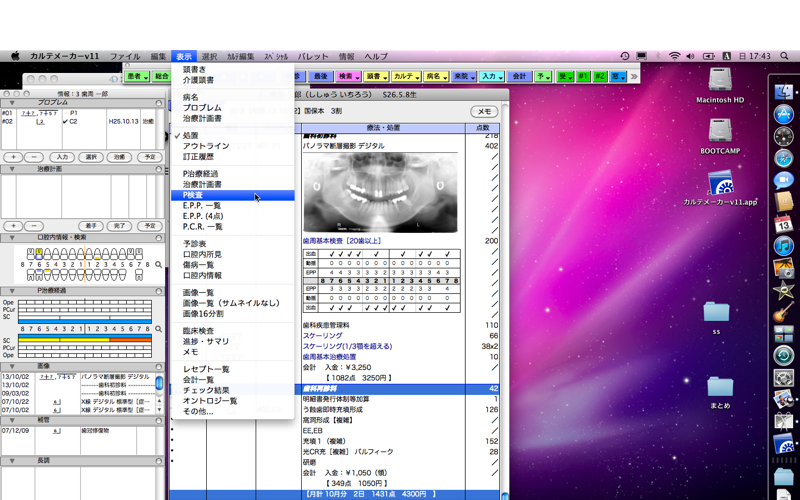Open the BOOTCAMP drive icon
Viewport: 800px width, 500px height.
tap(720, 133)
